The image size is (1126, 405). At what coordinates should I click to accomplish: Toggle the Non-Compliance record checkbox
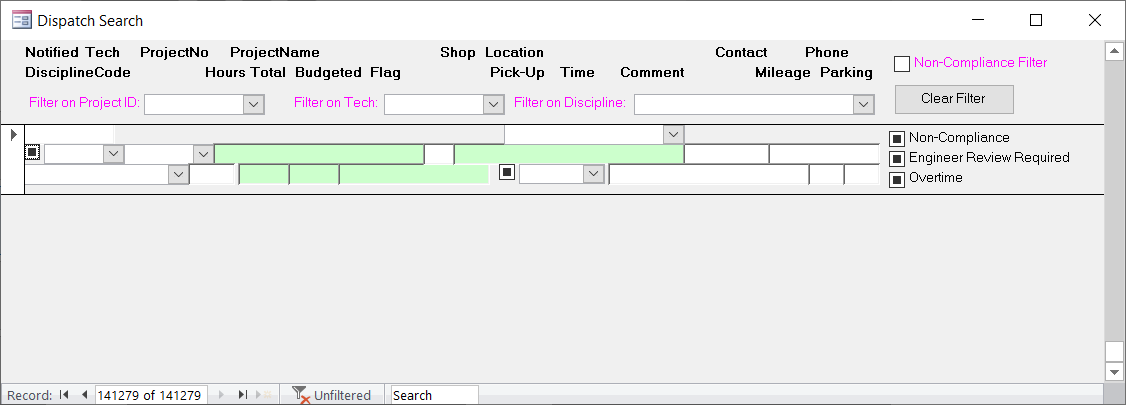[897, 138]
